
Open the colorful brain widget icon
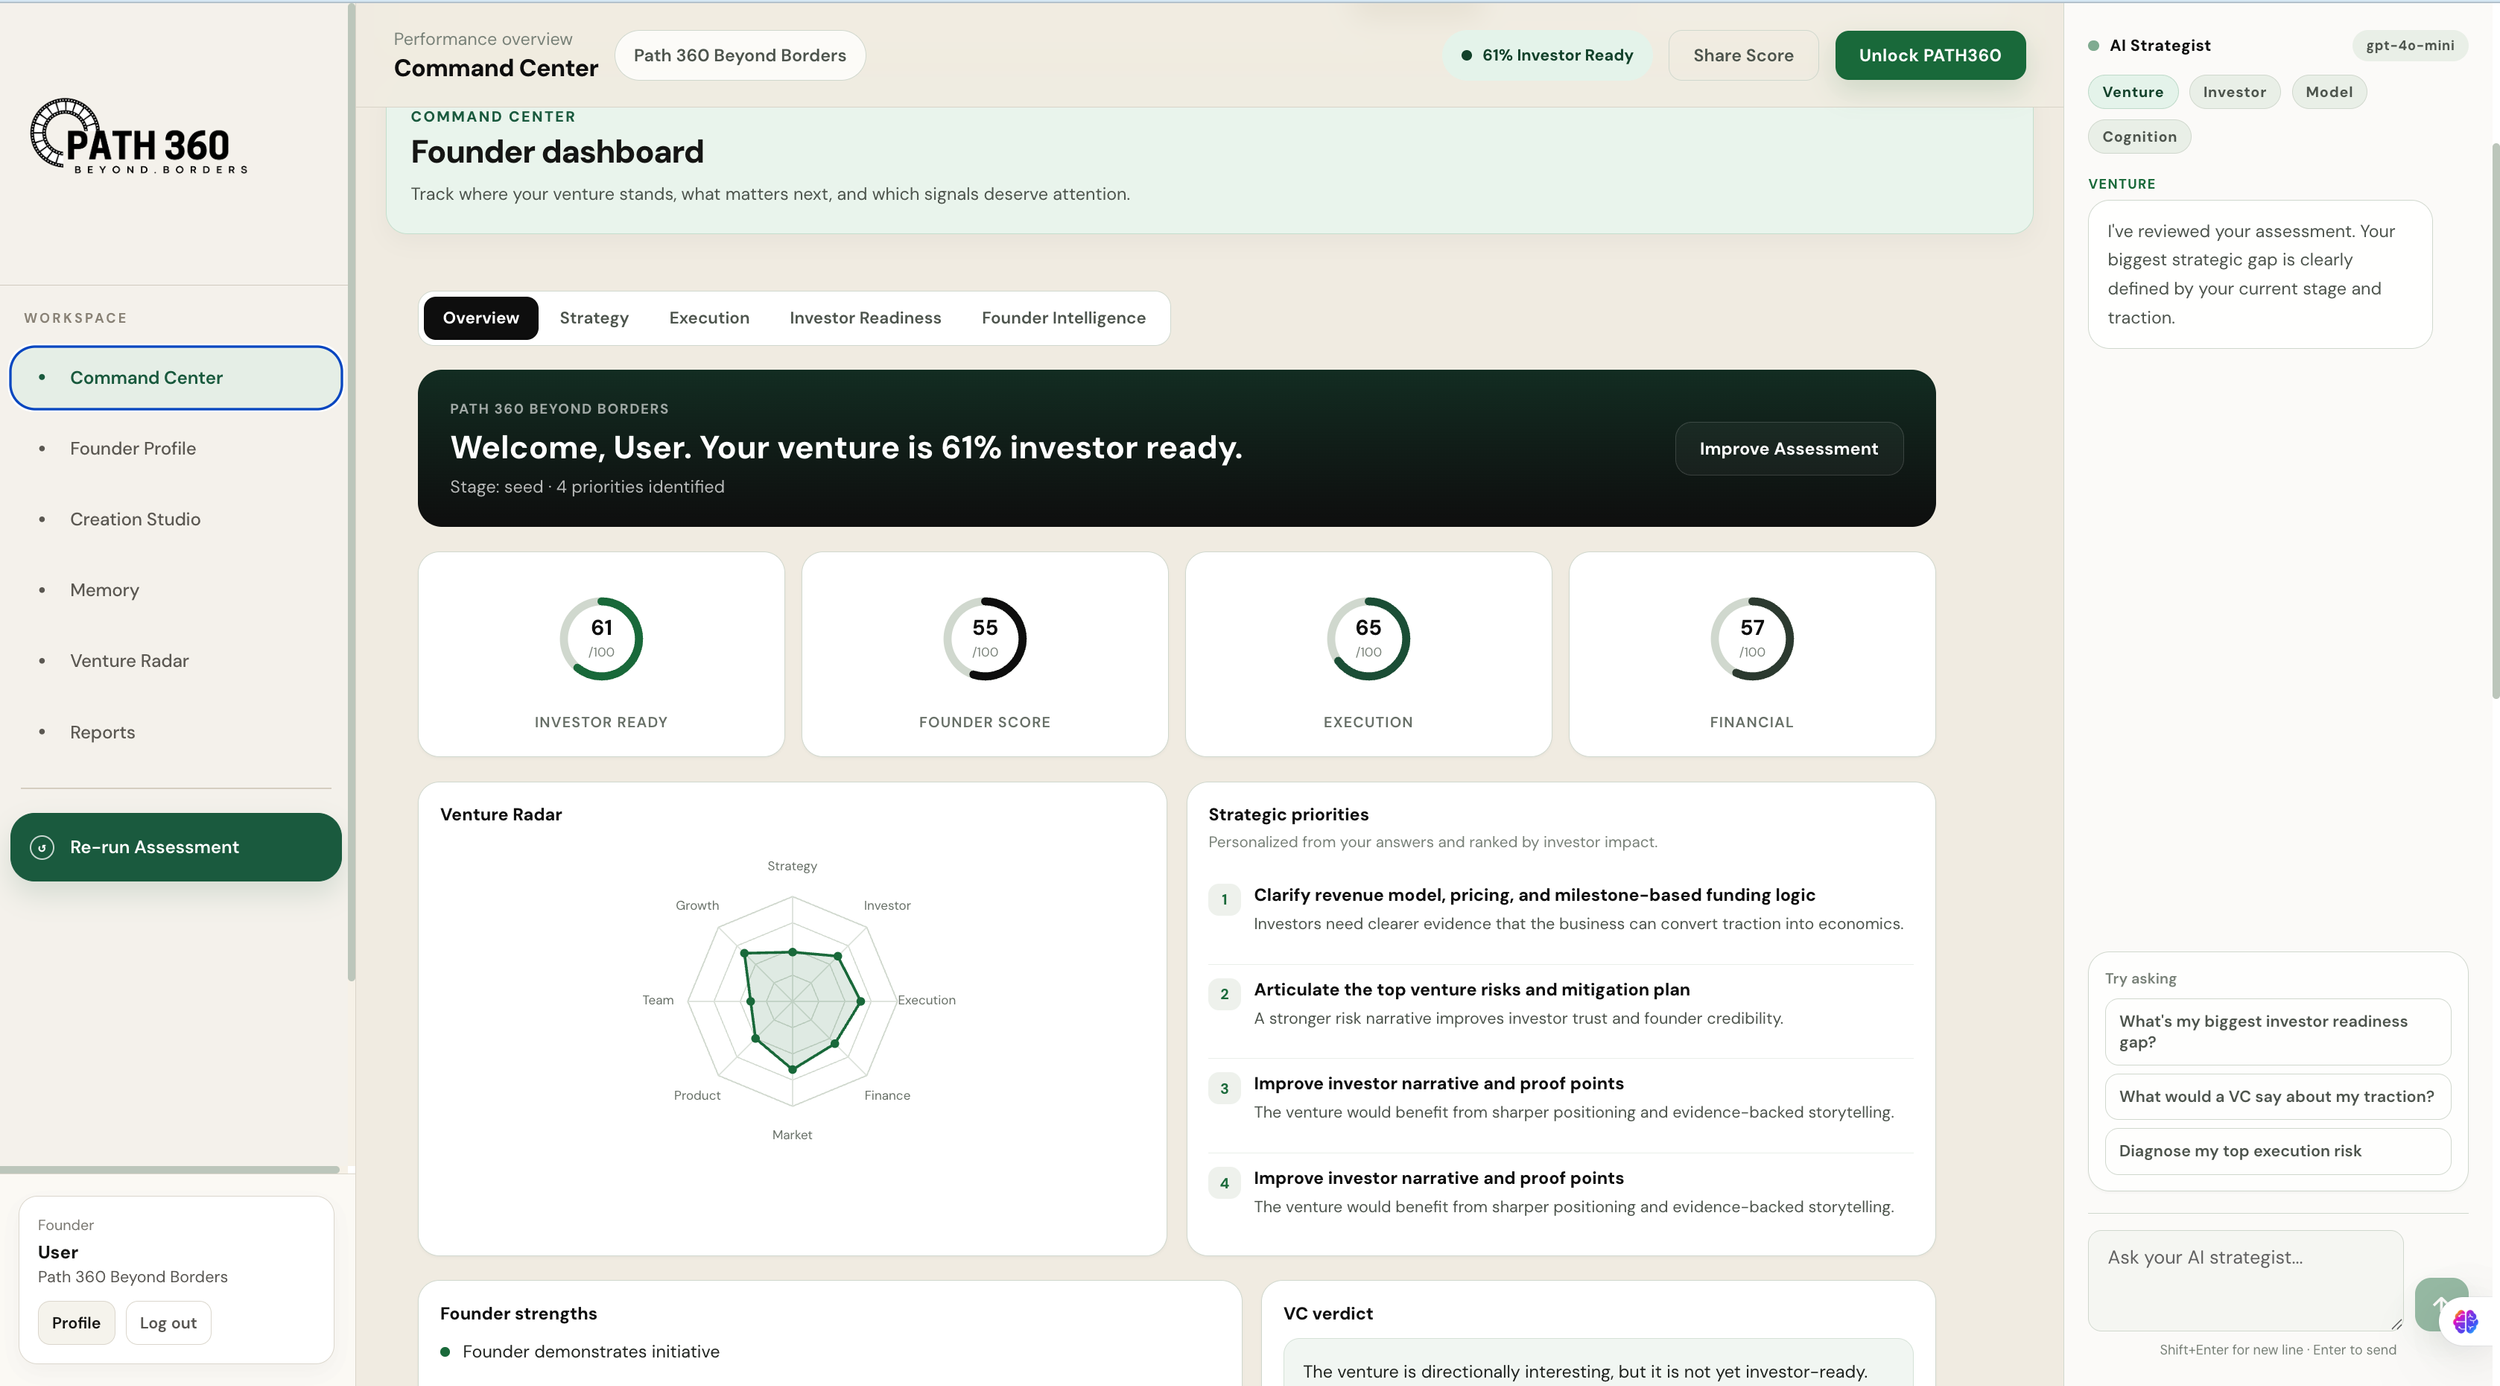[2465, 1321]
